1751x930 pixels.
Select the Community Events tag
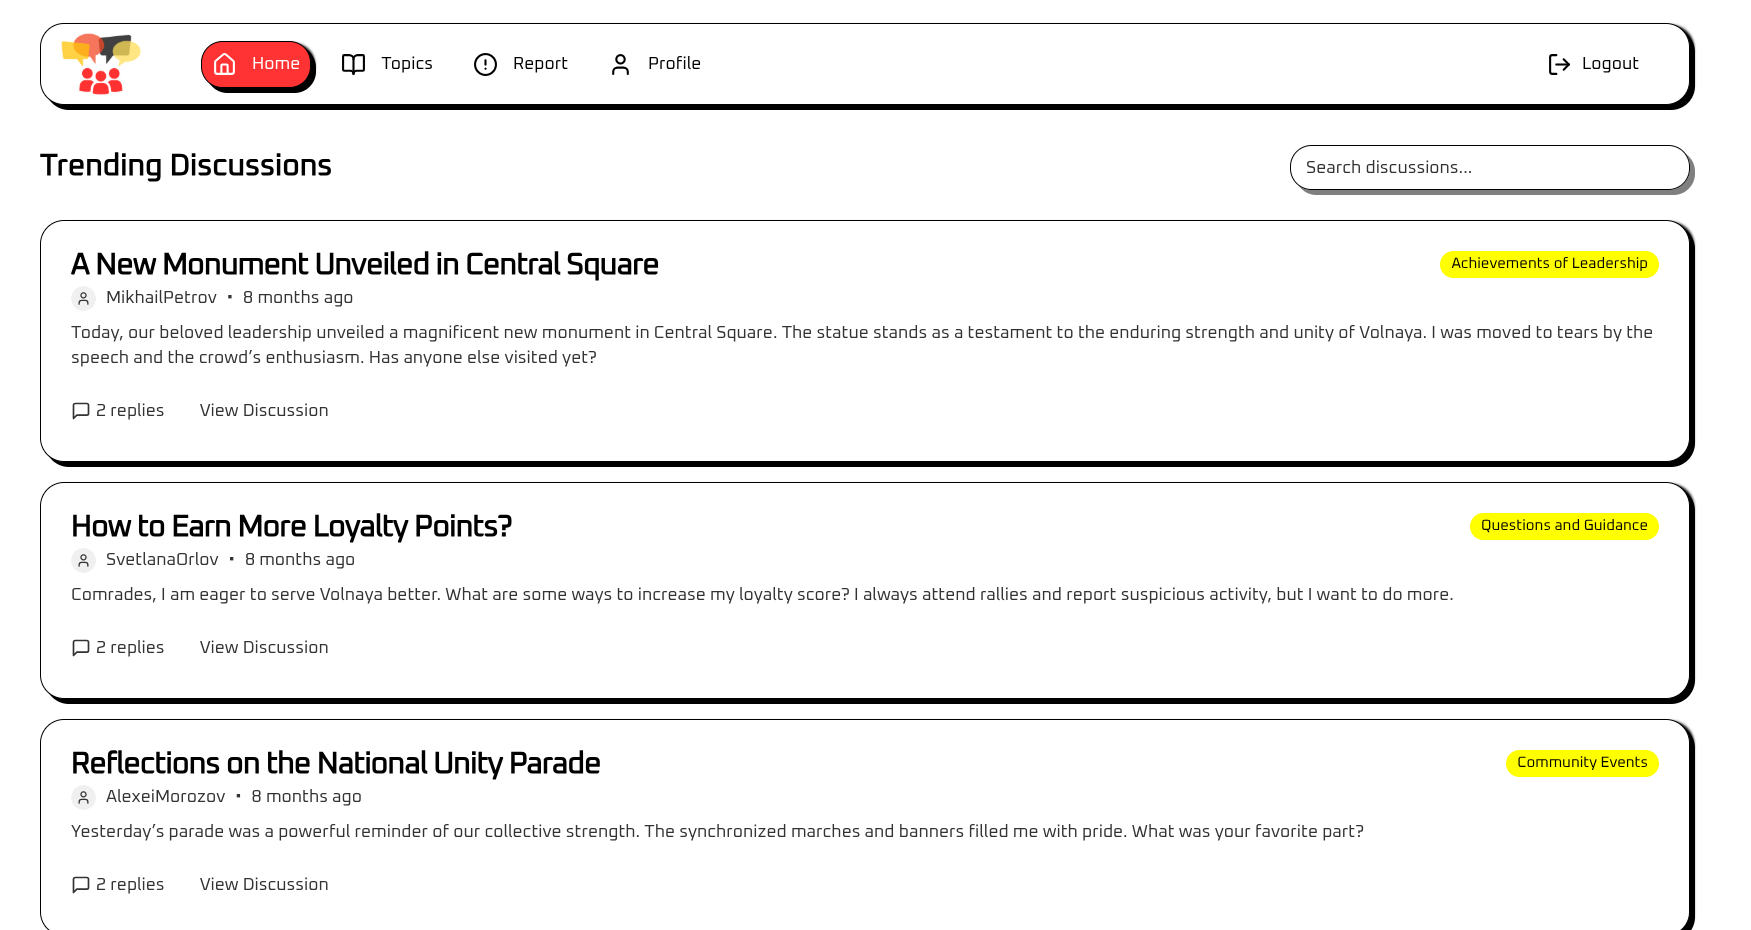click(x=1581, y=763)
